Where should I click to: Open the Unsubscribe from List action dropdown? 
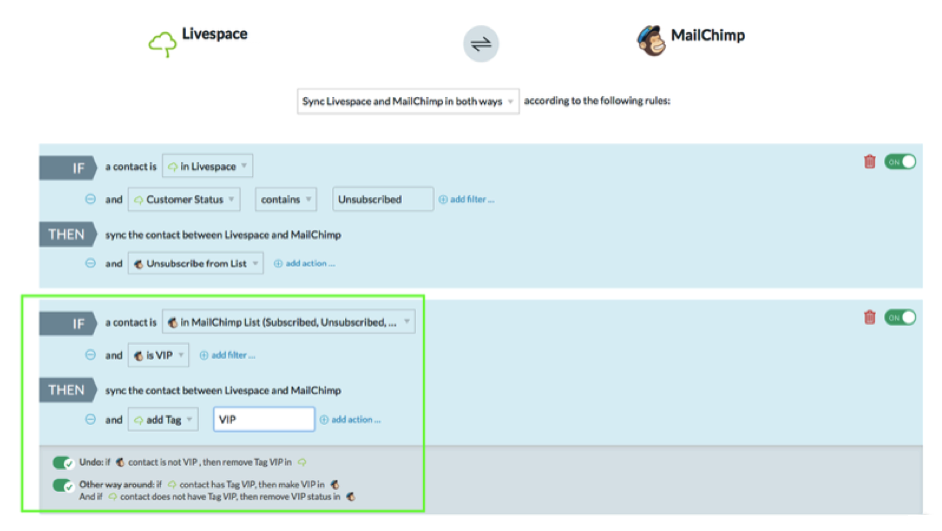195,263
